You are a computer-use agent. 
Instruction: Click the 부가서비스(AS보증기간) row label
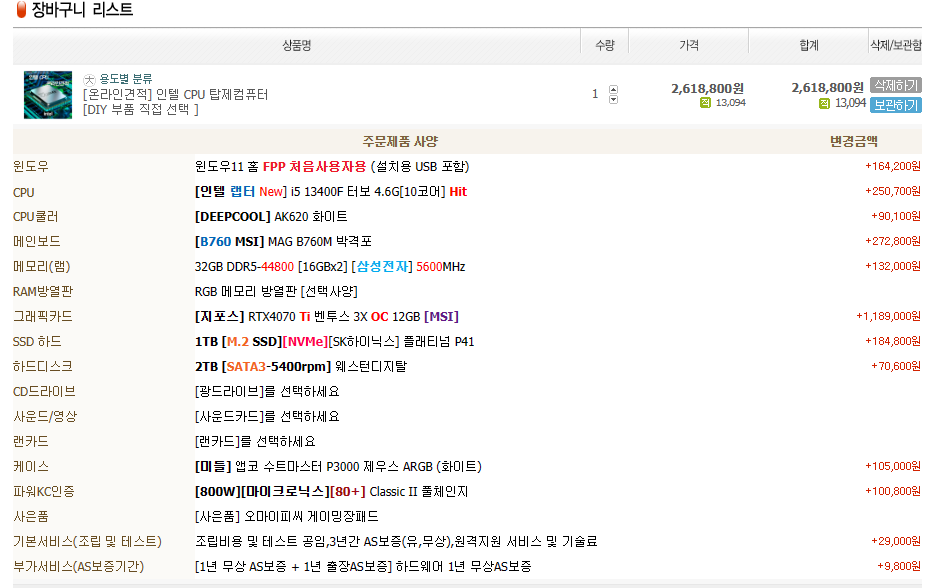tap(78, 567)
